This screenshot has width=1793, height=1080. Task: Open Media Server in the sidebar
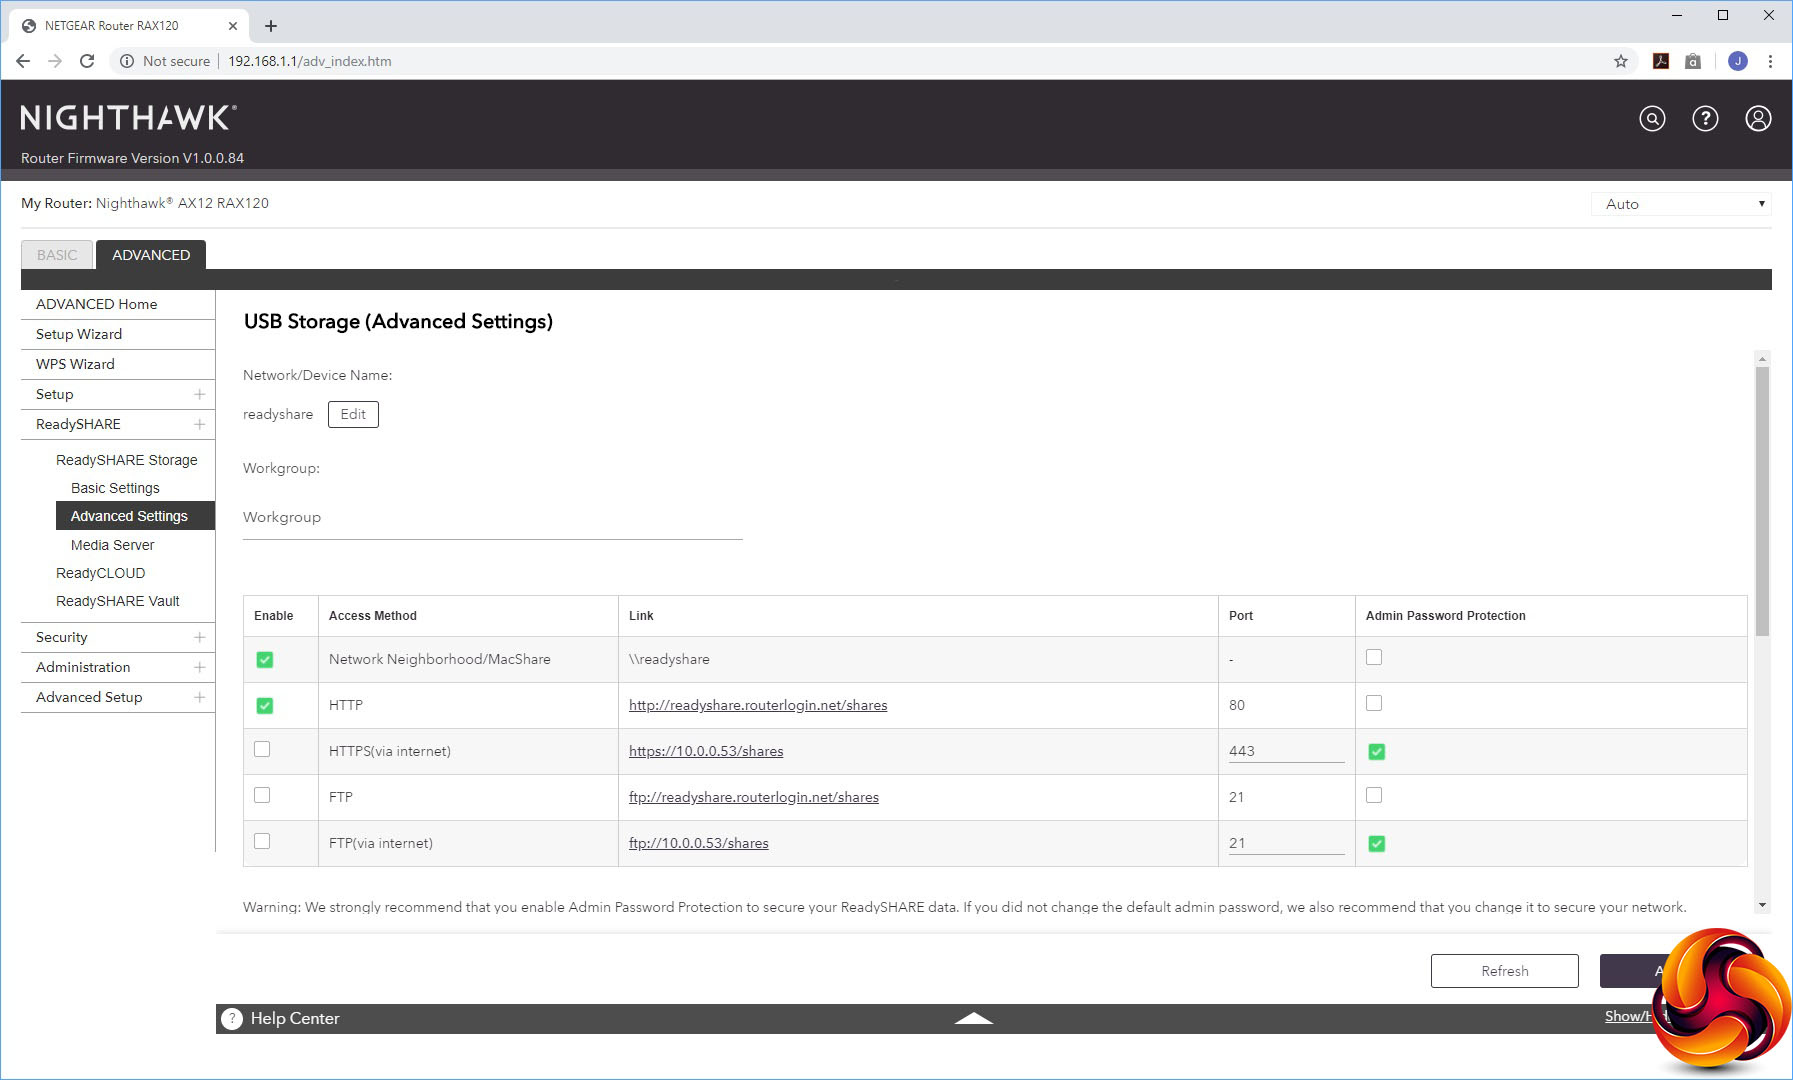coord(112,545)
